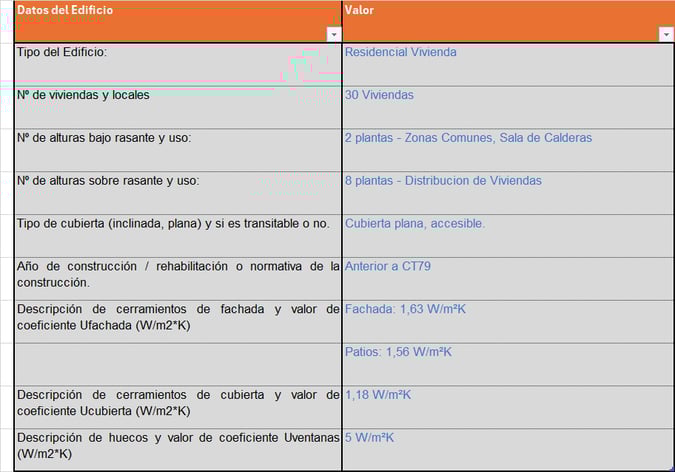Click the 'Tipo del Edificio:' cell
Image resolution: width=675 pixels, height=472 pixels.
(x=178, y=65)
